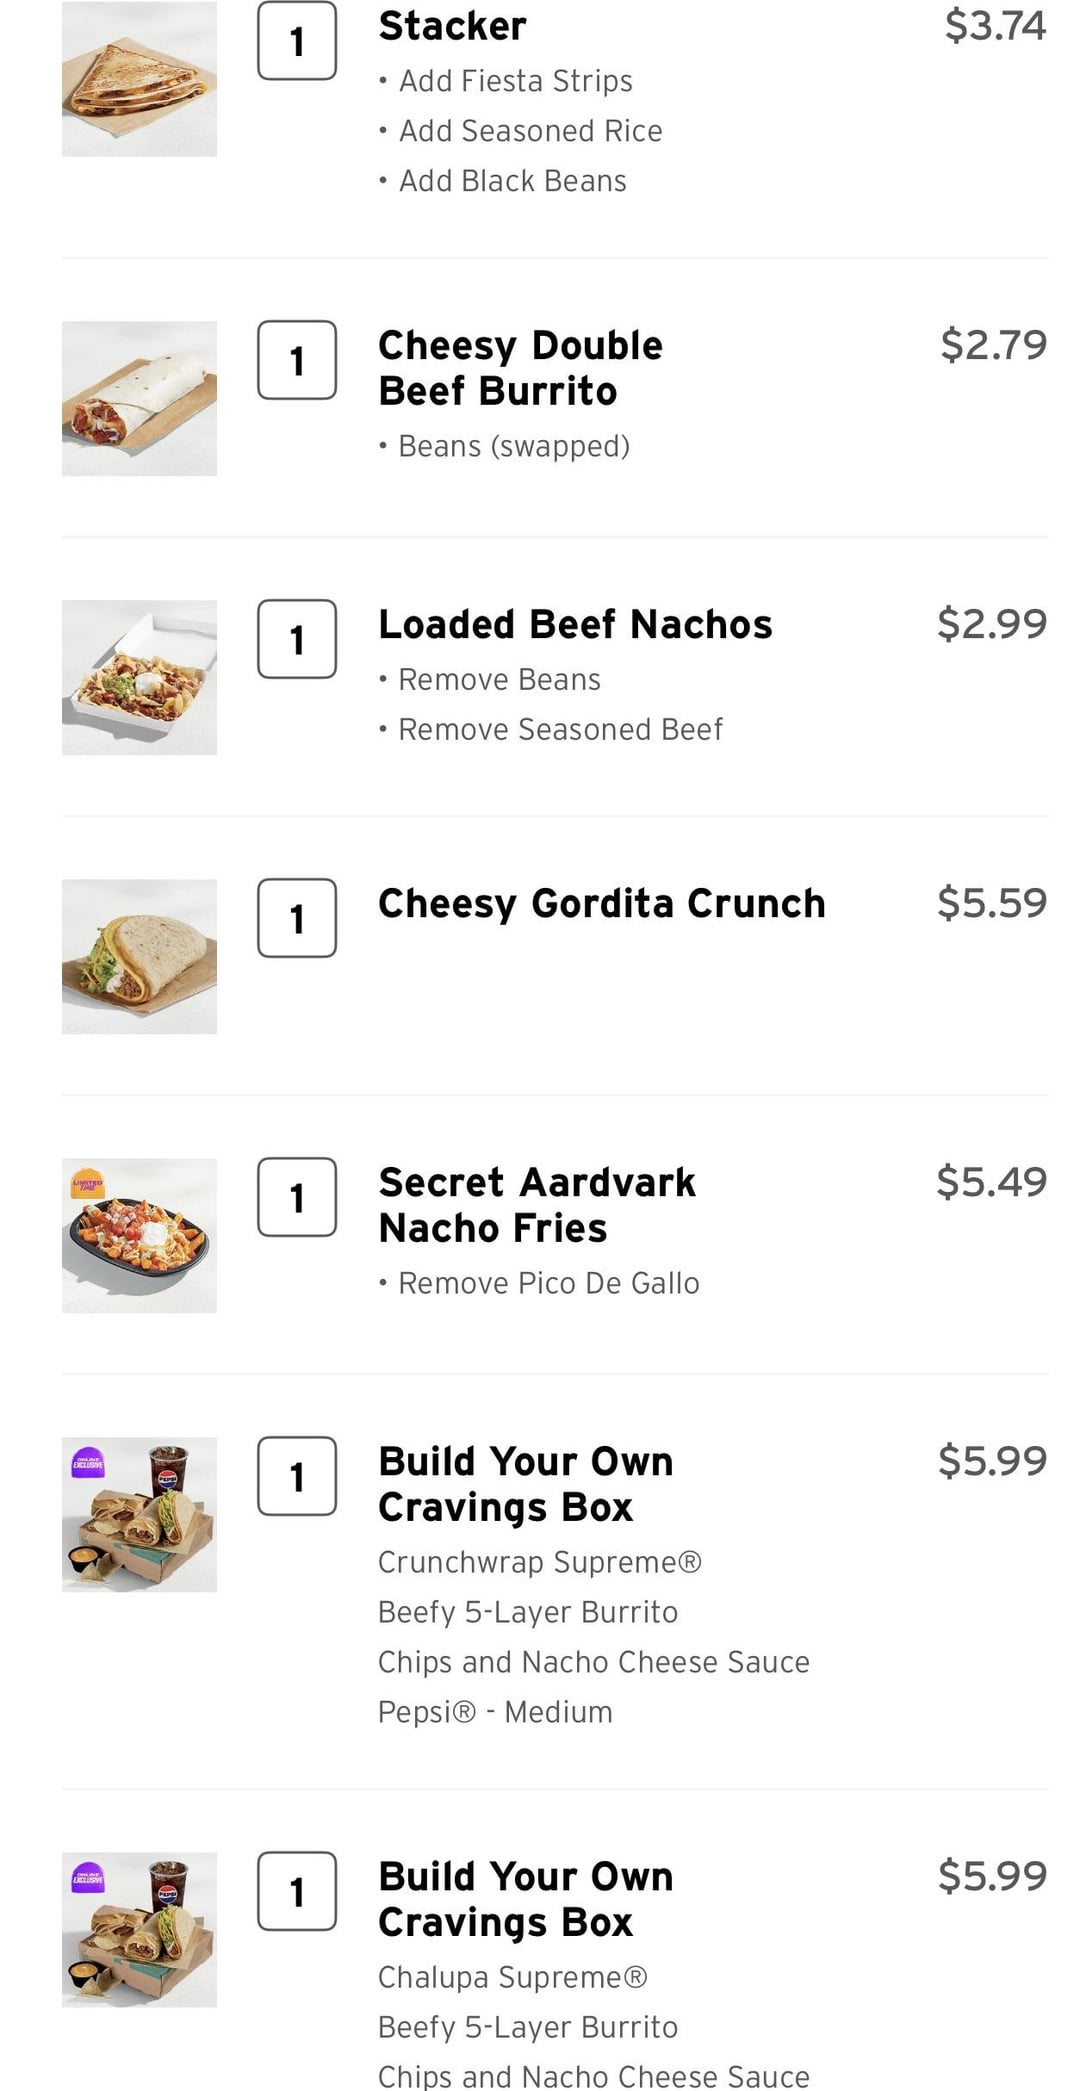Change quantity for the Stacker item

pyautogui.click(x=297, y=41)
